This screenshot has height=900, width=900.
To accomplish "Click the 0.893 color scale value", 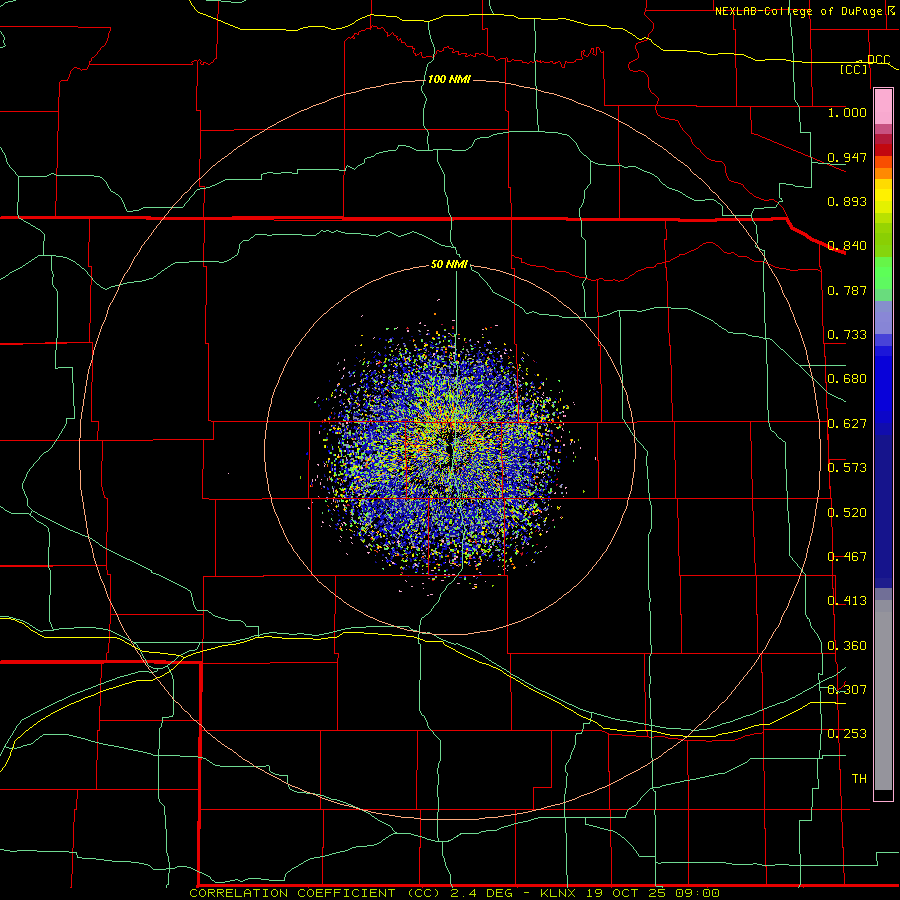I will click(x=847, y=201).
